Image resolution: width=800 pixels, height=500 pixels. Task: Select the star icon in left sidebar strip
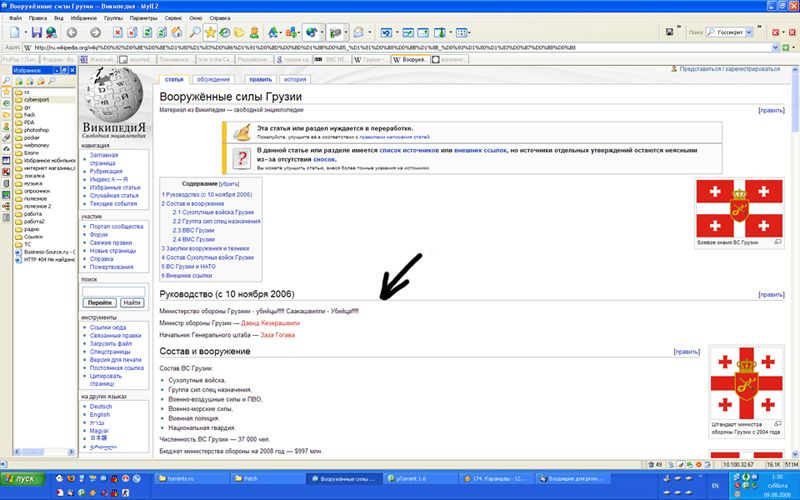[x=6, y=92]
